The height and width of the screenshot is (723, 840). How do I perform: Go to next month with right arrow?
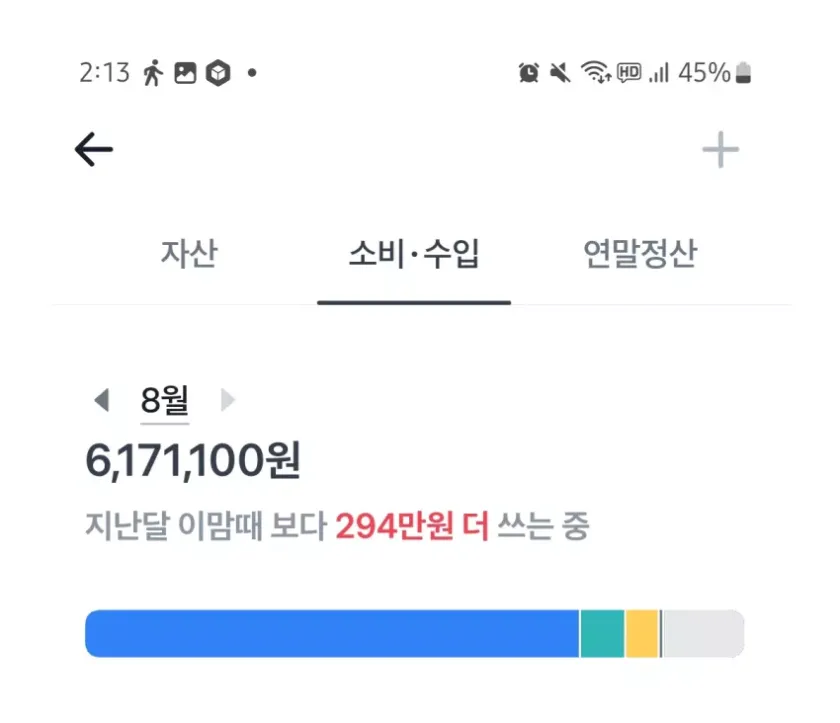pyautogui.click(x=227, y=401)
